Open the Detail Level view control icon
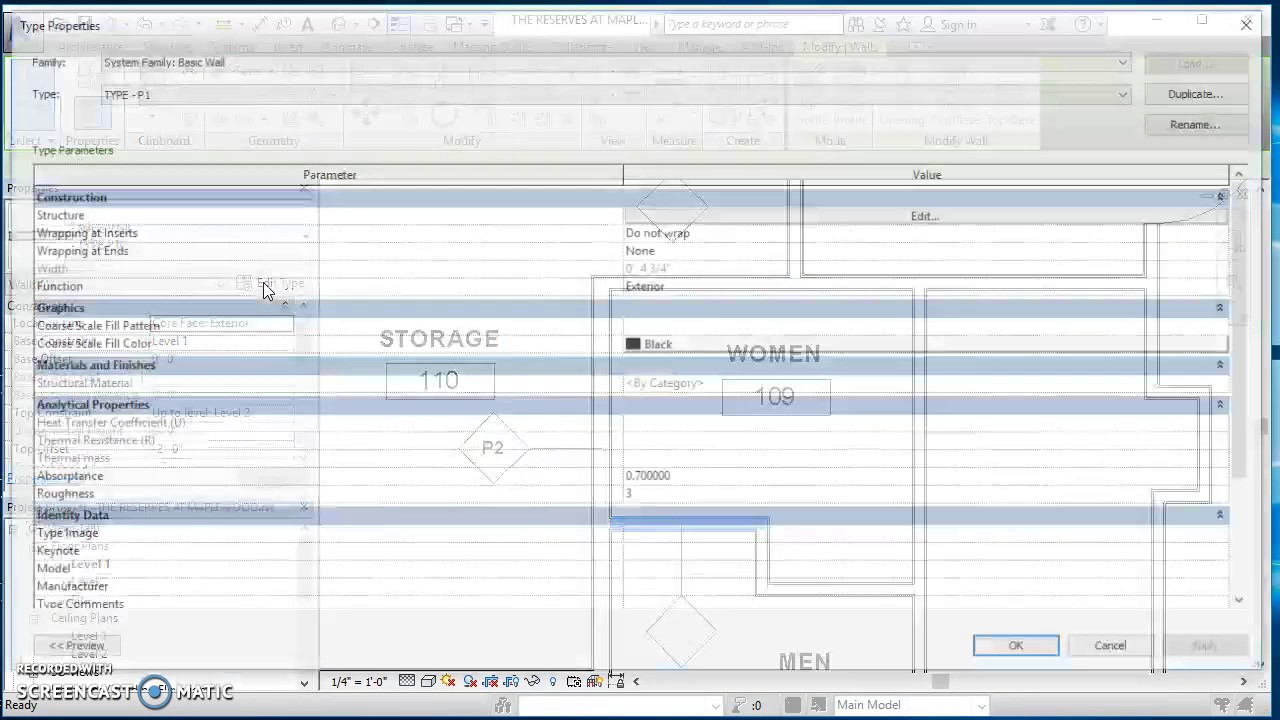 tap(407, 681)
